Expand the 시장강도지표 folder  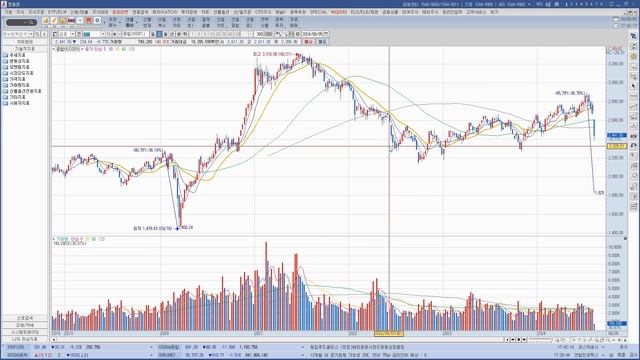(x=18, y=73)
